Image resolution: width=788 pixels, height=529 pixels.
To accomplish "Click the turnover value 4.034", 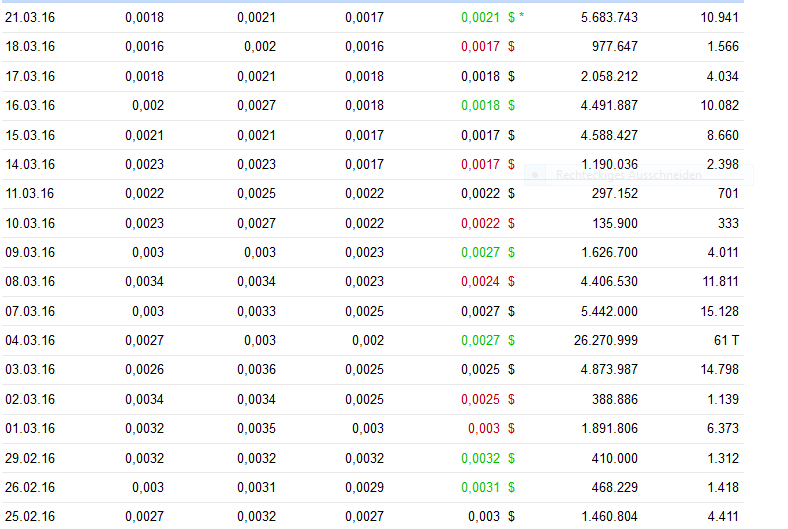I will coord(723,76).
